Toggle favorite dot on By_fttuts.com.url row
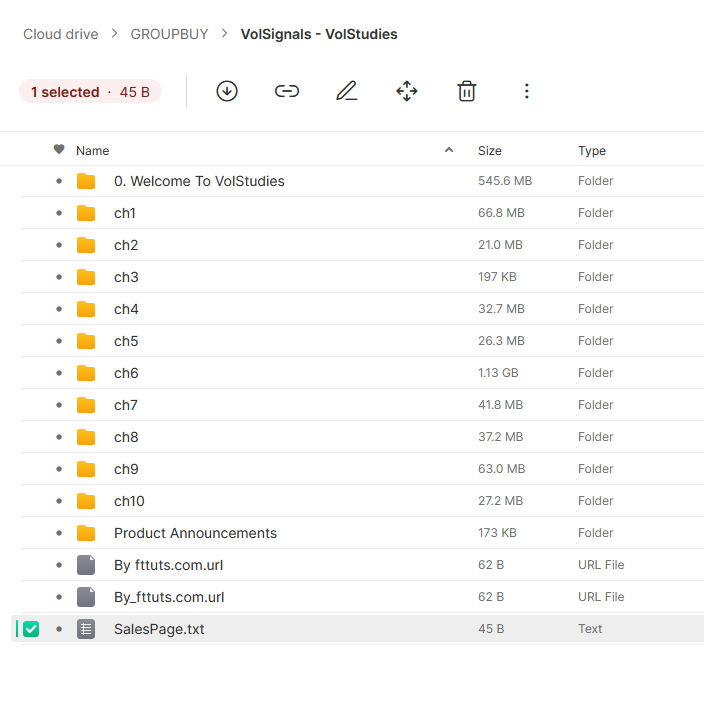 (59, 597)
